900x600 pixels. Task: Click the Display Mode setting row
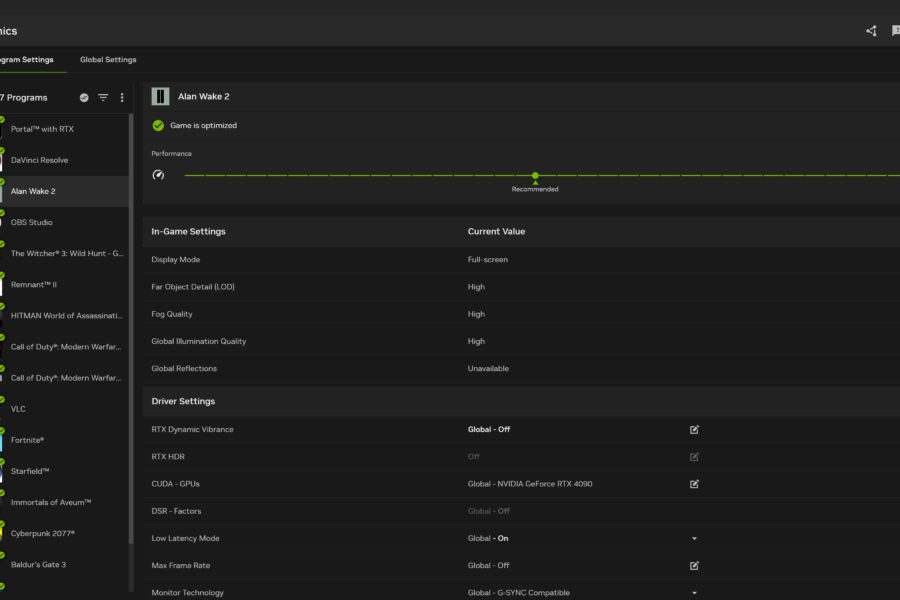[x=521, y=260]
